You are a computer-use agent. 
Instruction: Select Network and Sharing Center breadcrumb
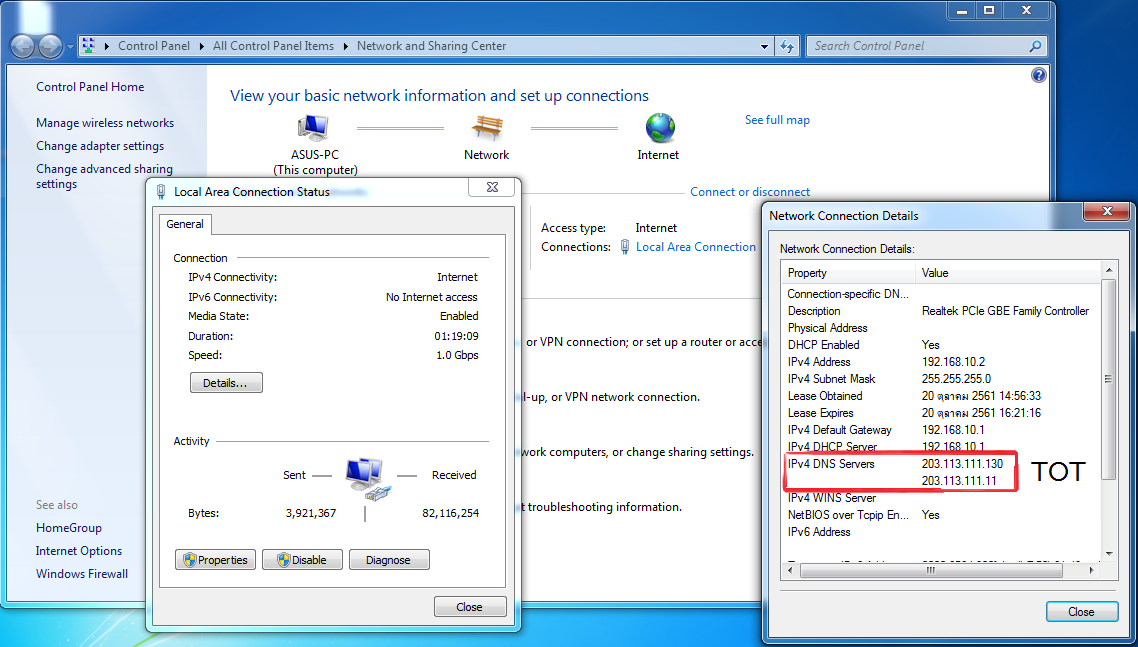pyautogui.click(x=431, y=46)
